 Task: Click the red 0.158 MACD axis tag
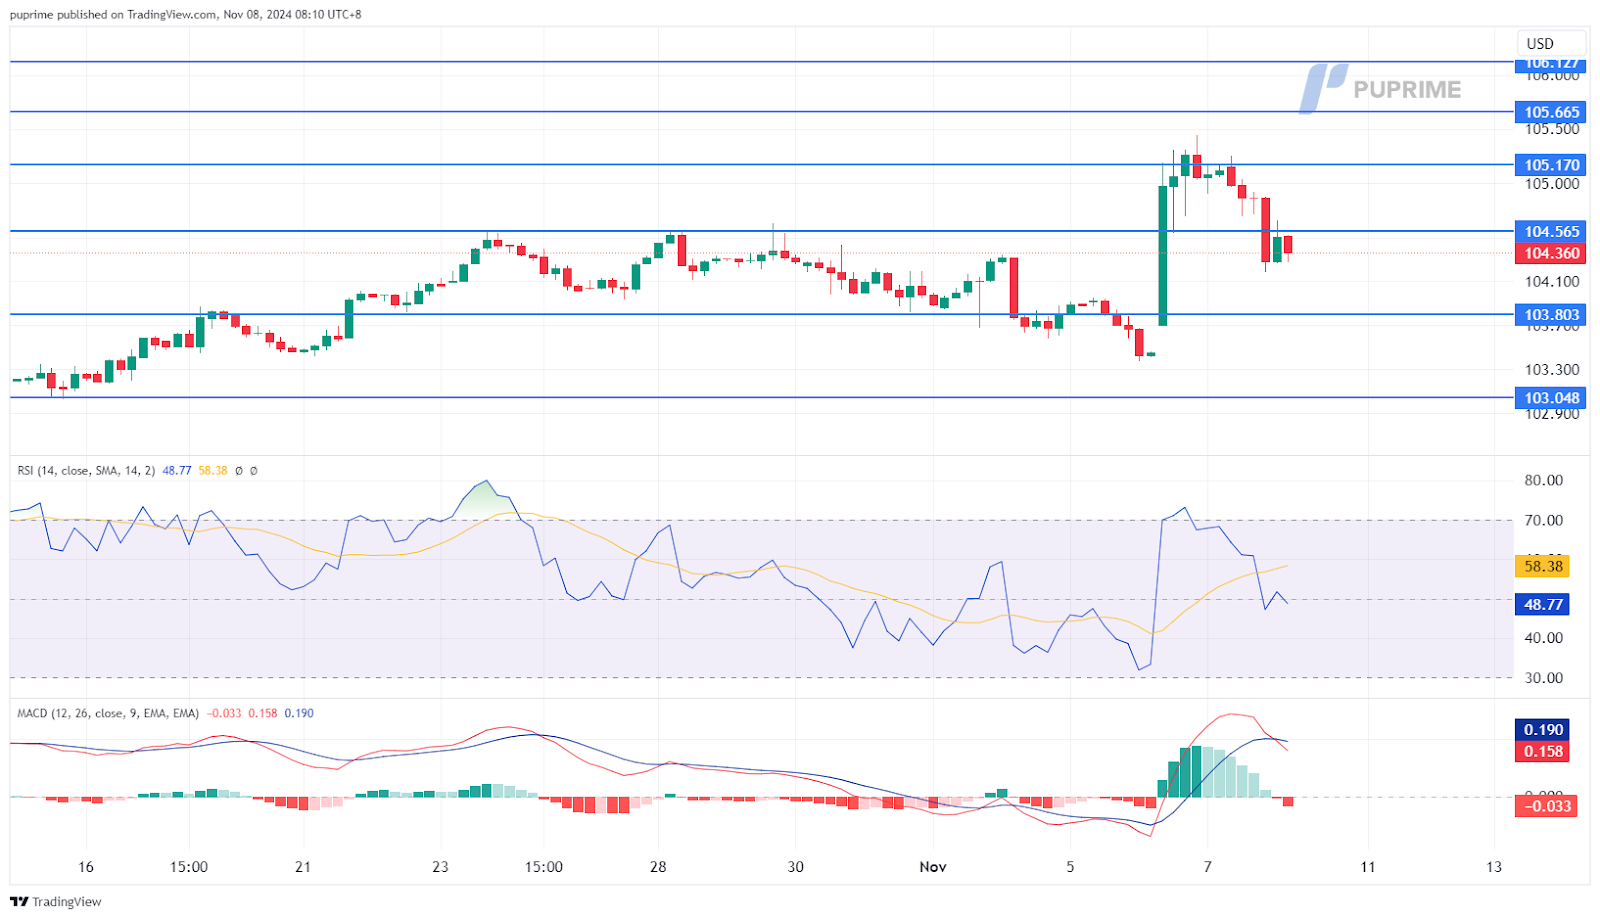1543,752
